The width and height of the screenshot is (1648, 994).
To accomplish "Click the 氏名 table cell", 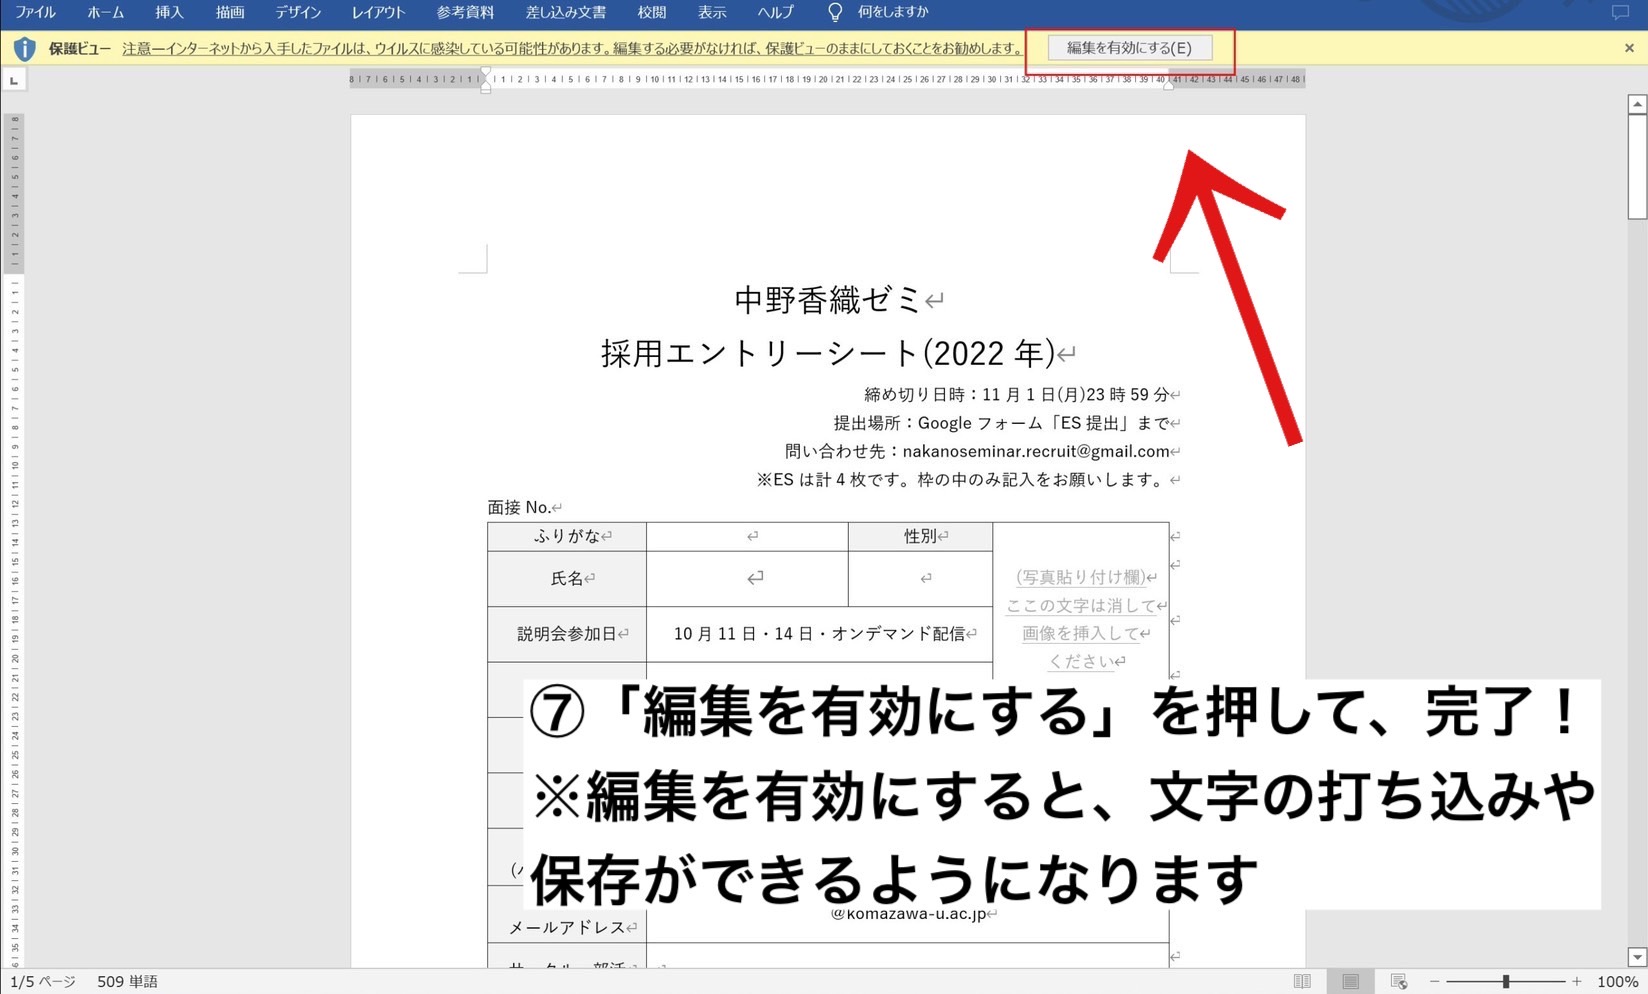I will click(567, 578).
